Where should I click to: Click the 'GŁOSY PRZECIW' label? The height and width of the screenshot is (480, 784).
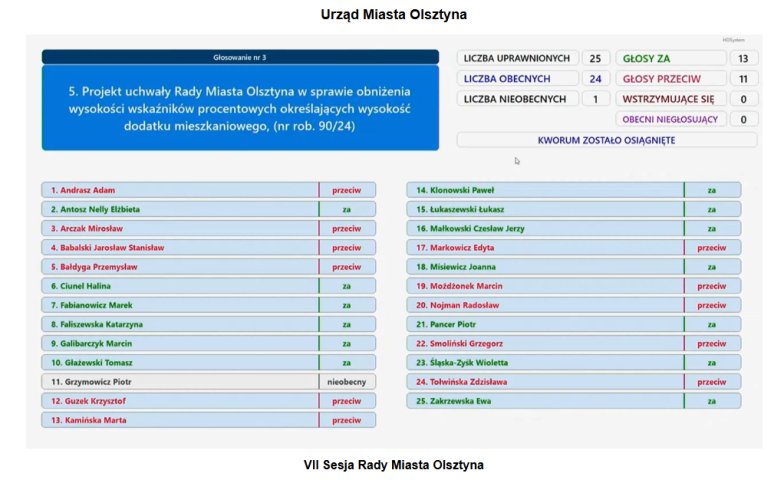pyautogui.click(x=670, y=78)
